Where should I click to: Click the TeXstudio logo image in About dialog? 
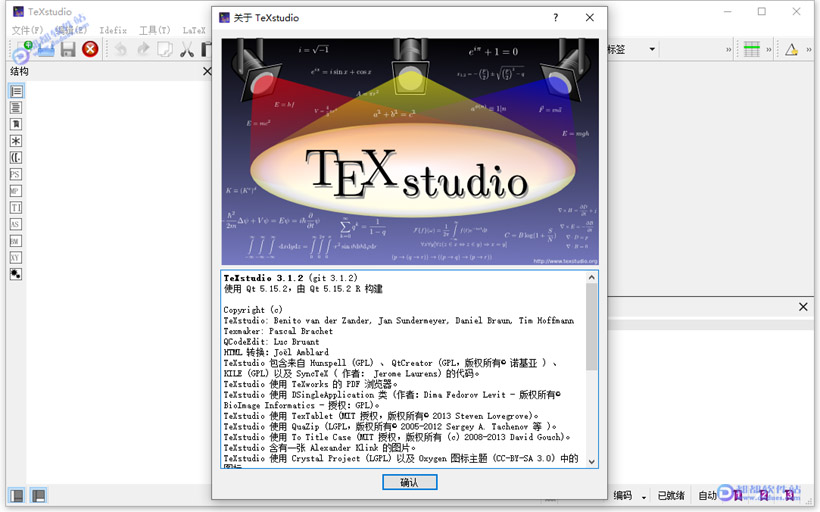[x=410, y=152]
